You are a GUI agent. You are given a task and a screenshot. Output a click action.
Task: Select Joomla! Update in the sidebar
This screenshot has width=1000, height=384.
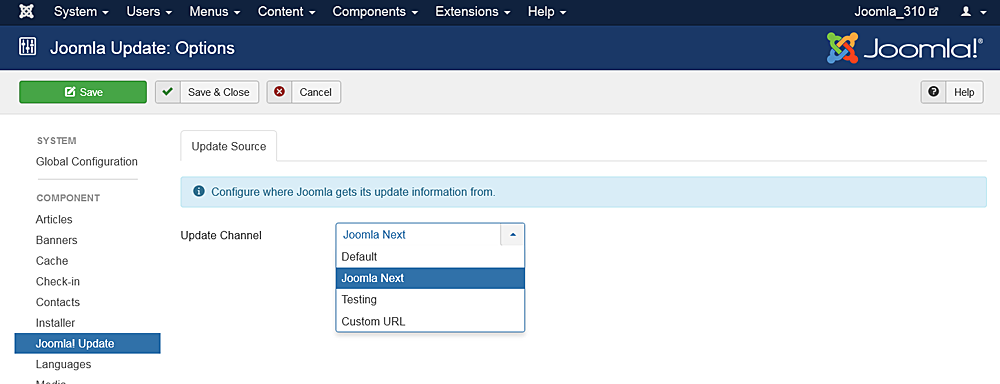(87, 343)
